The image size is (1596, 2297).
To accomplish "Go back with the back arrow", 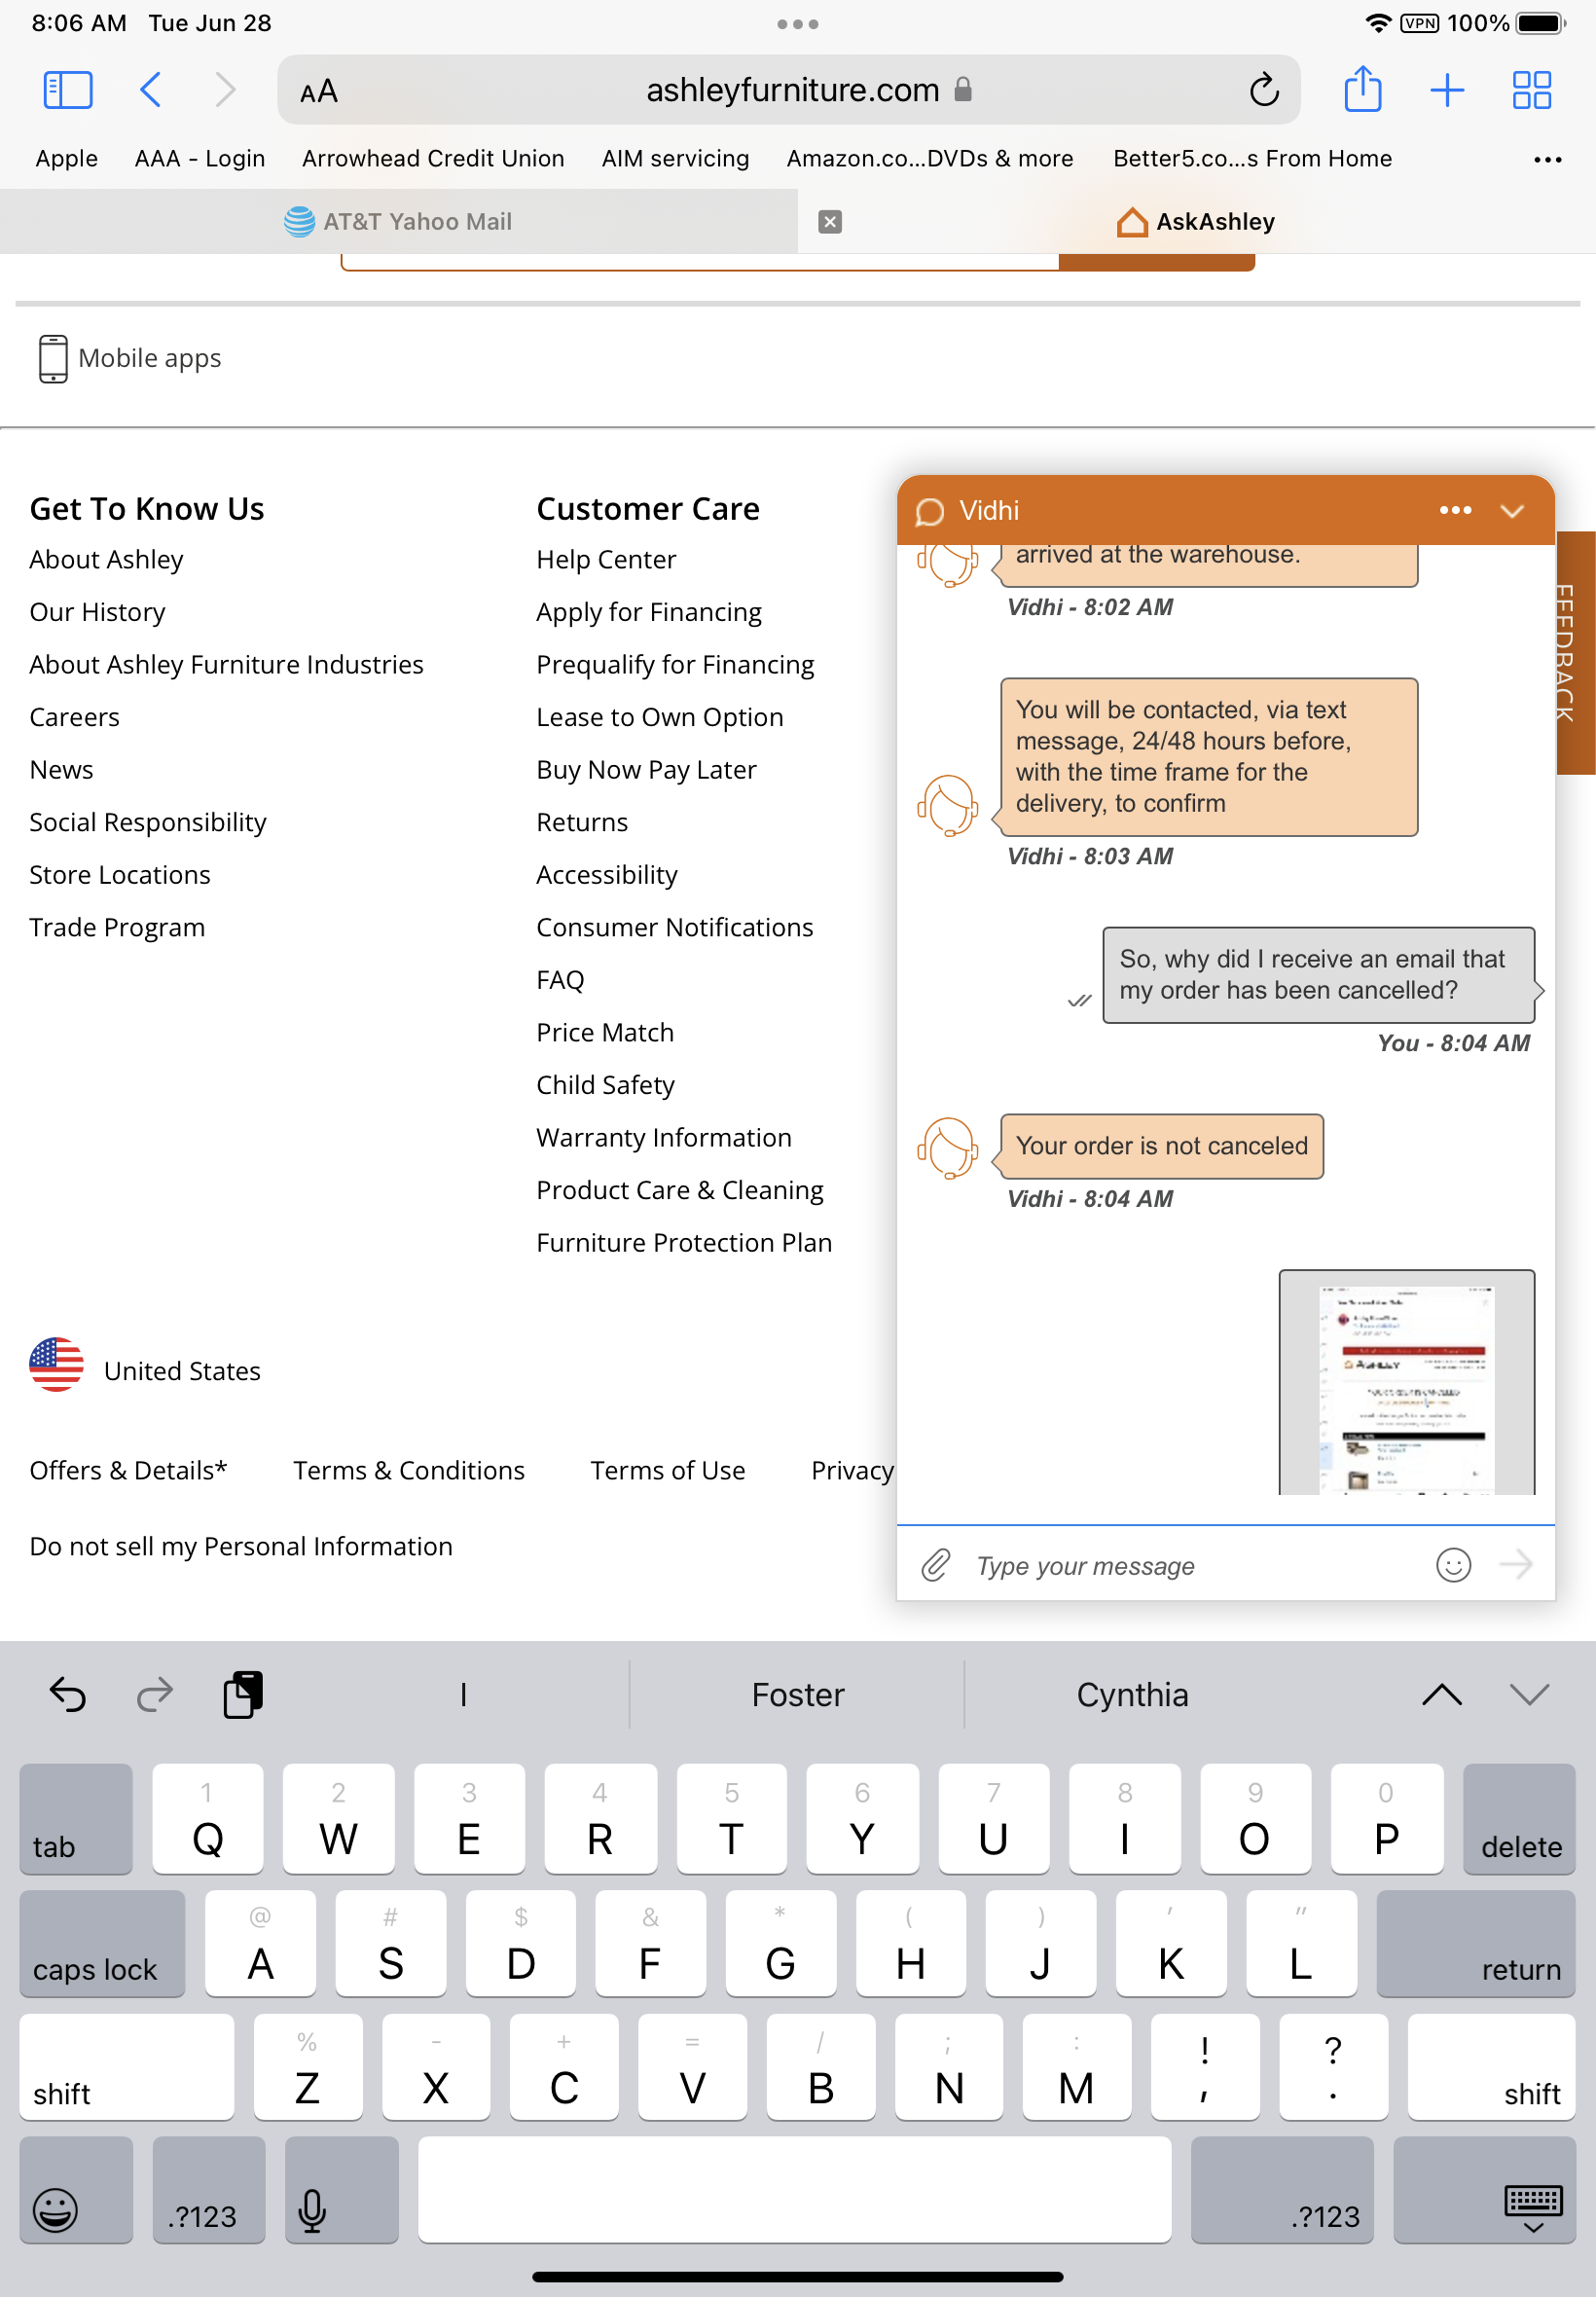I will [x=151, y=90].
